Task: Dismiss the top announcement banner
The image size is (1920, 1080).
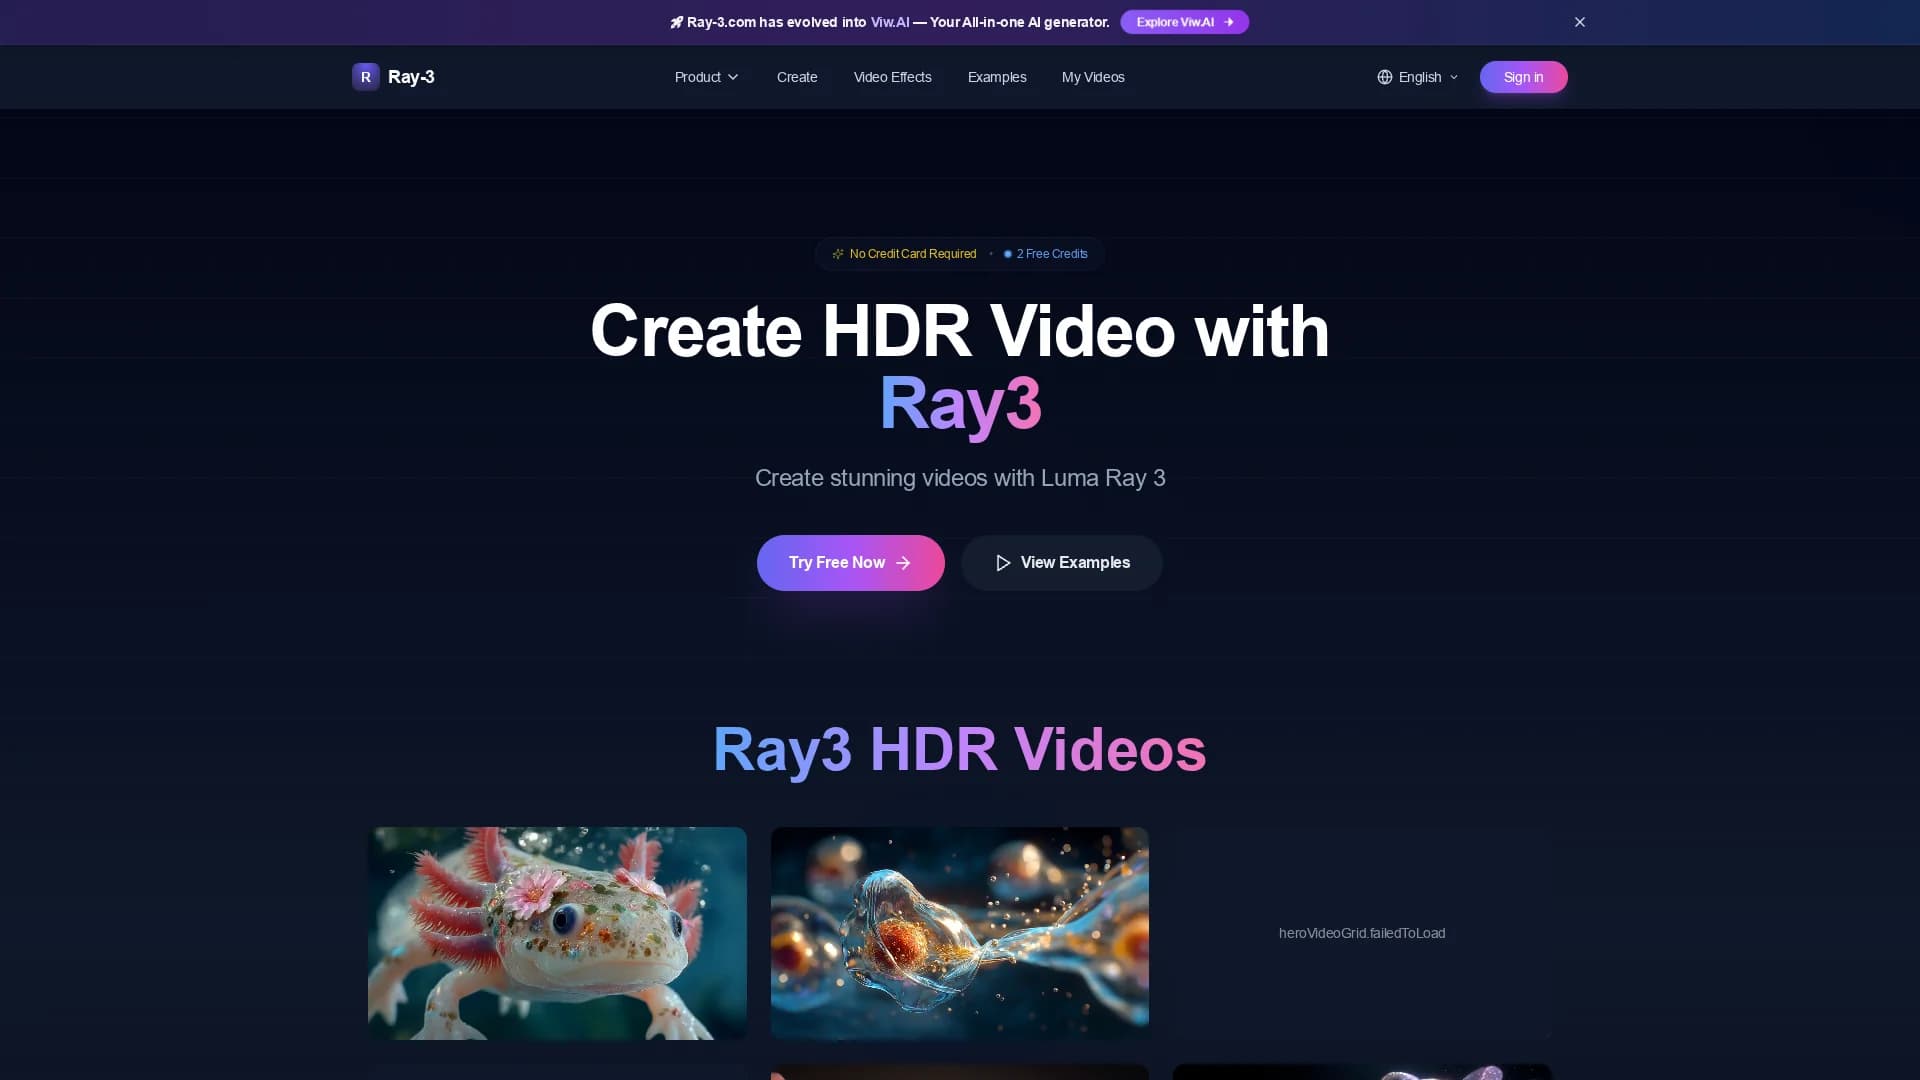Action: (x=1580, y=22)
